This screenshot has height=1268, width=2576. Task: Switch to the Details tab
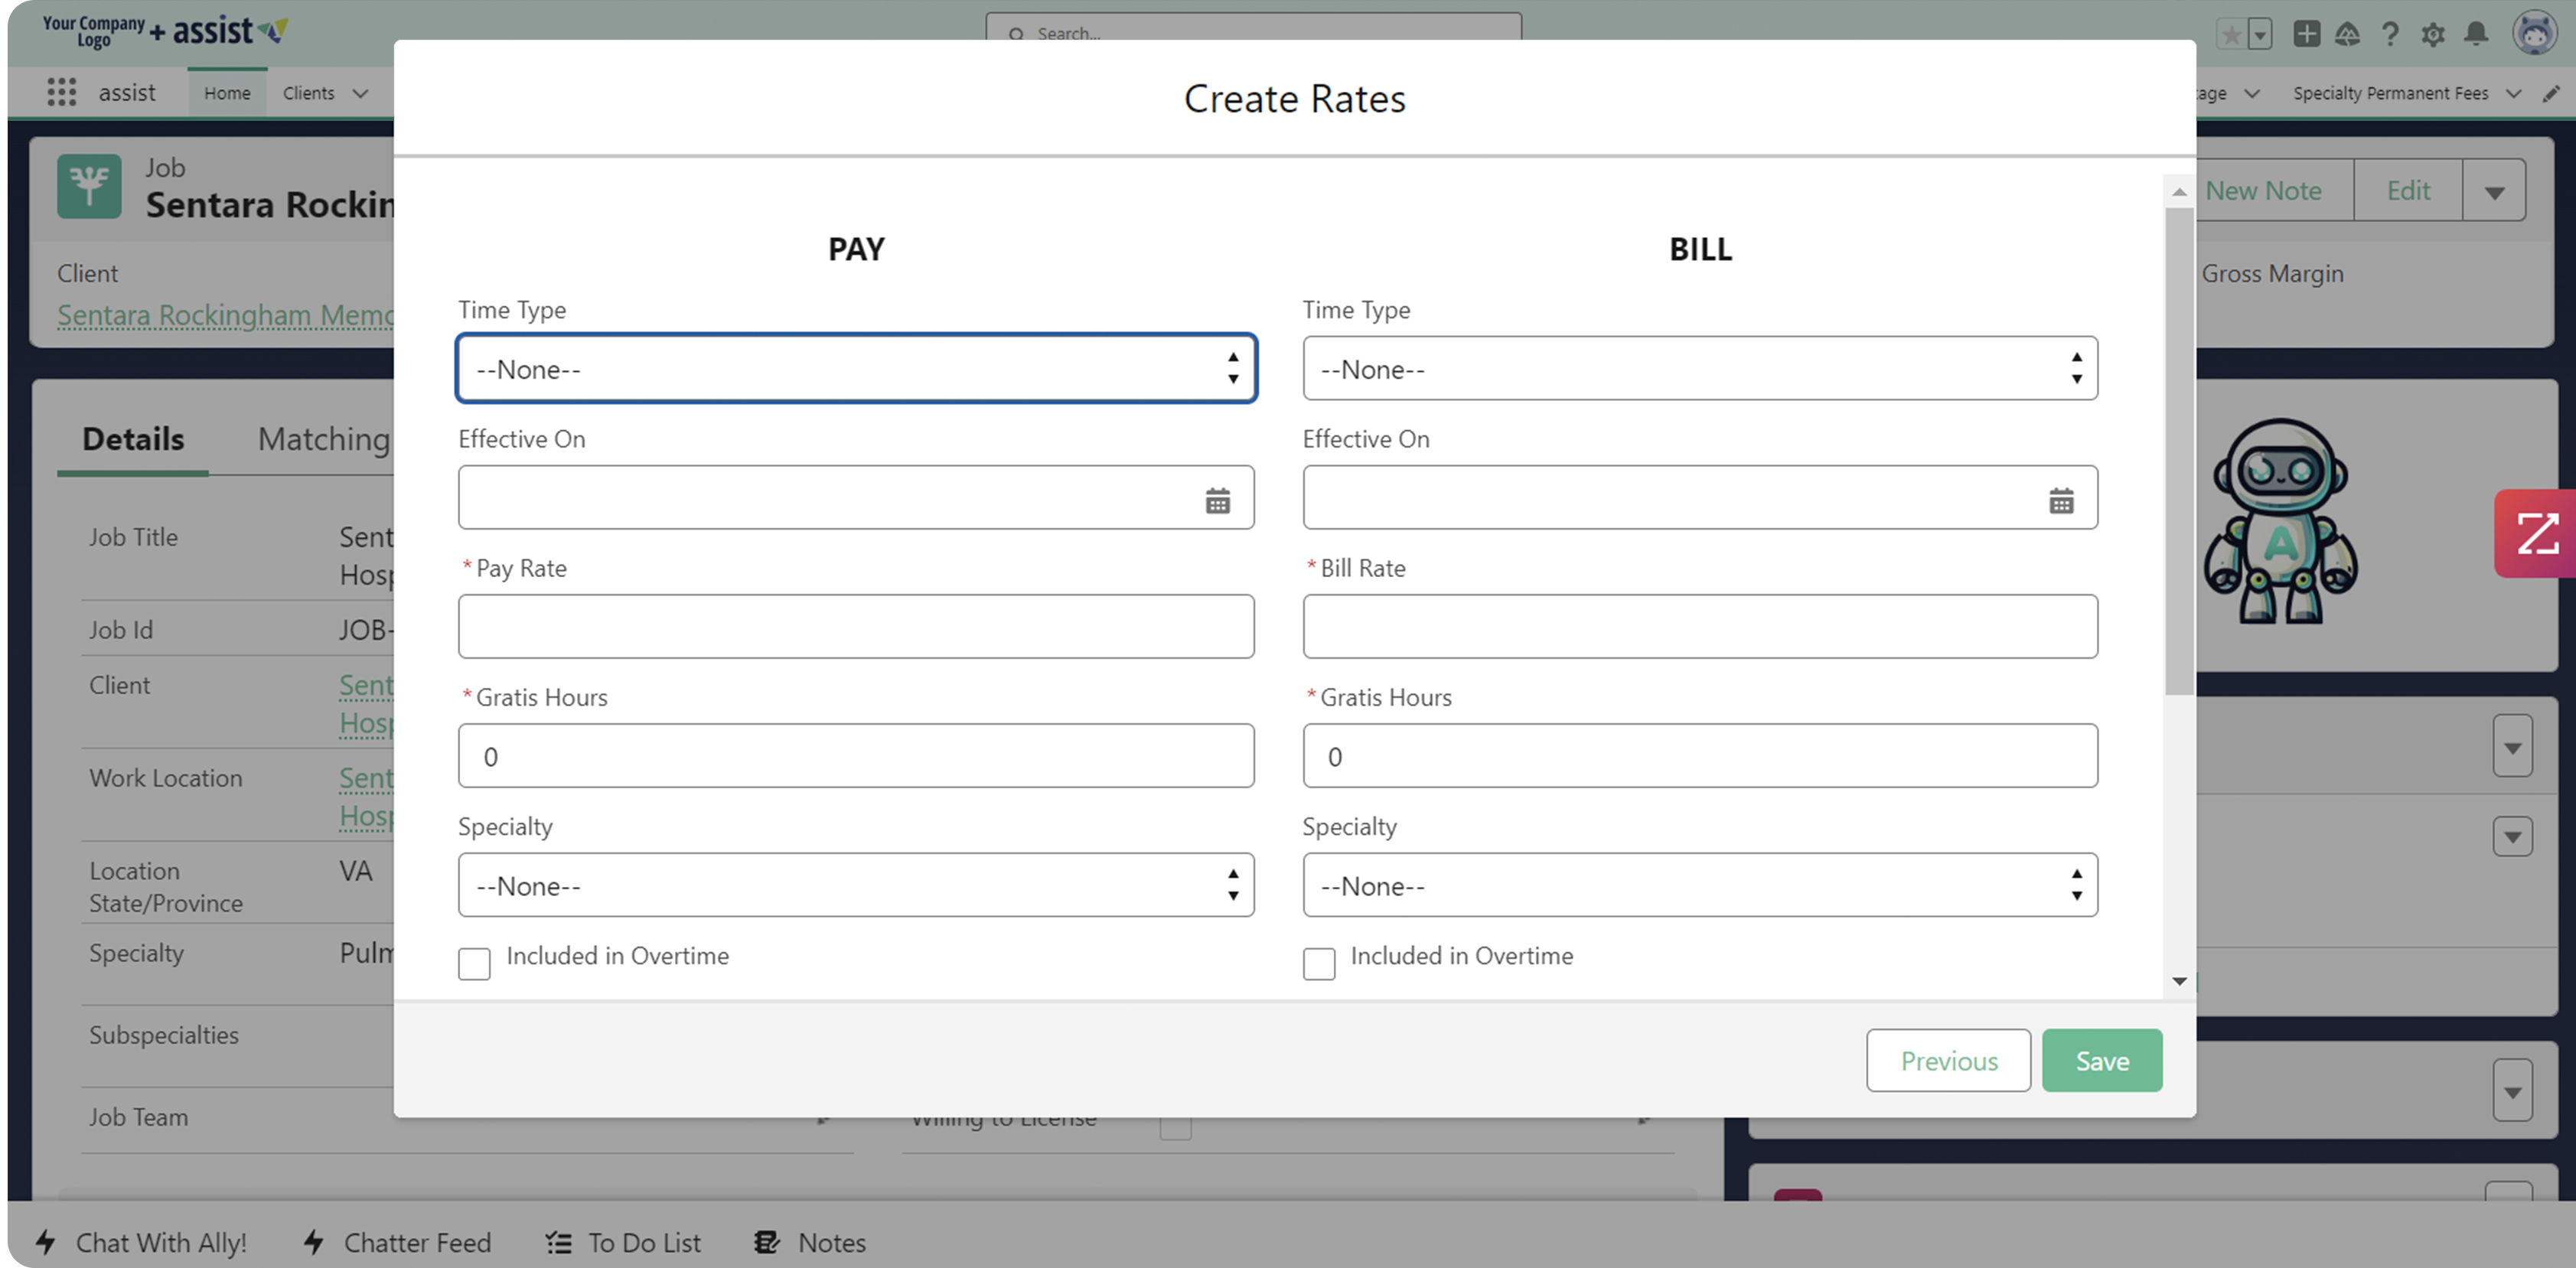coord(133,439)
